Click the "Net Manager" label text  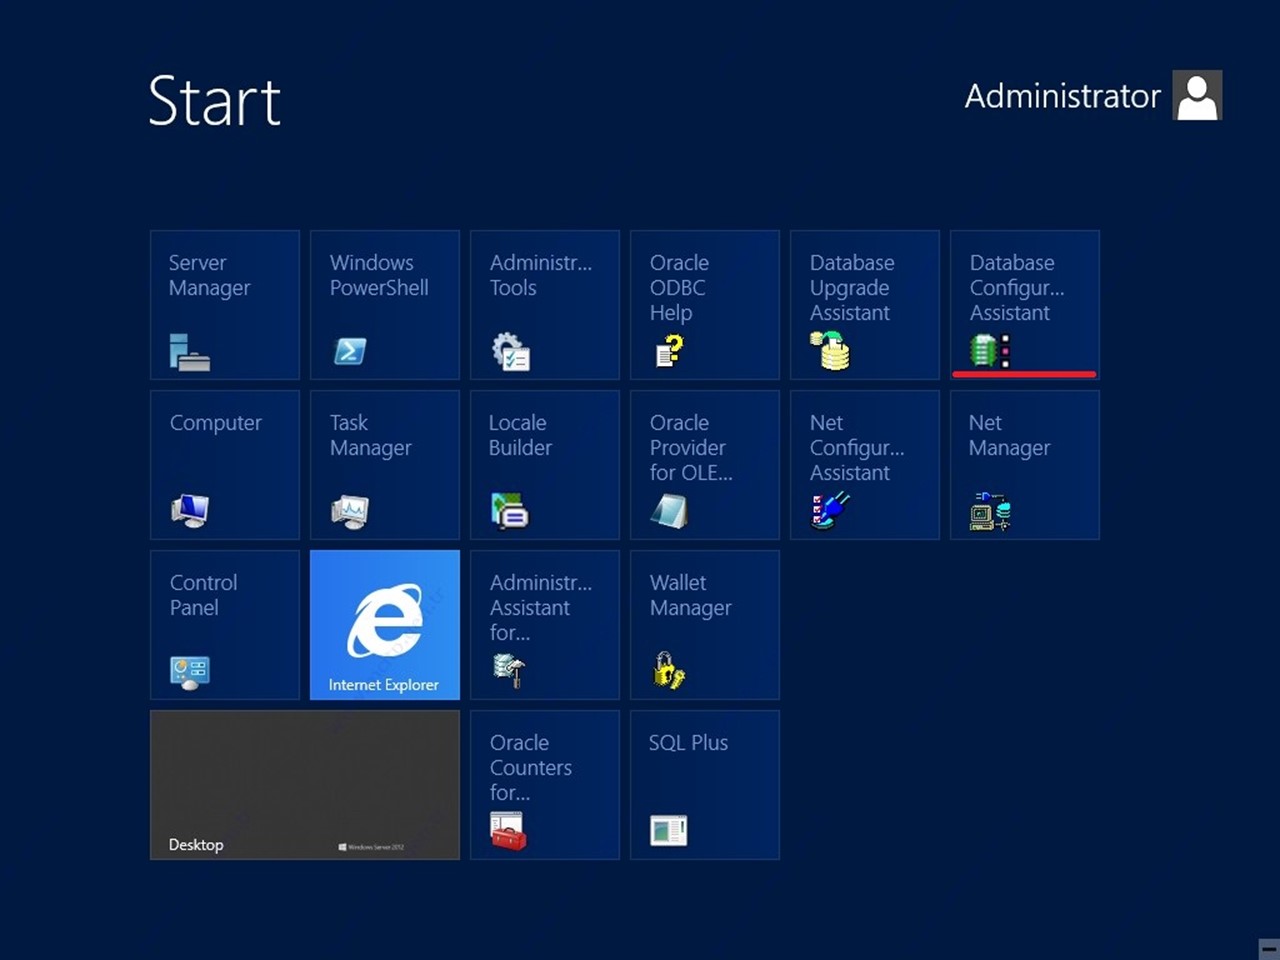click(x=1009, y=436)
